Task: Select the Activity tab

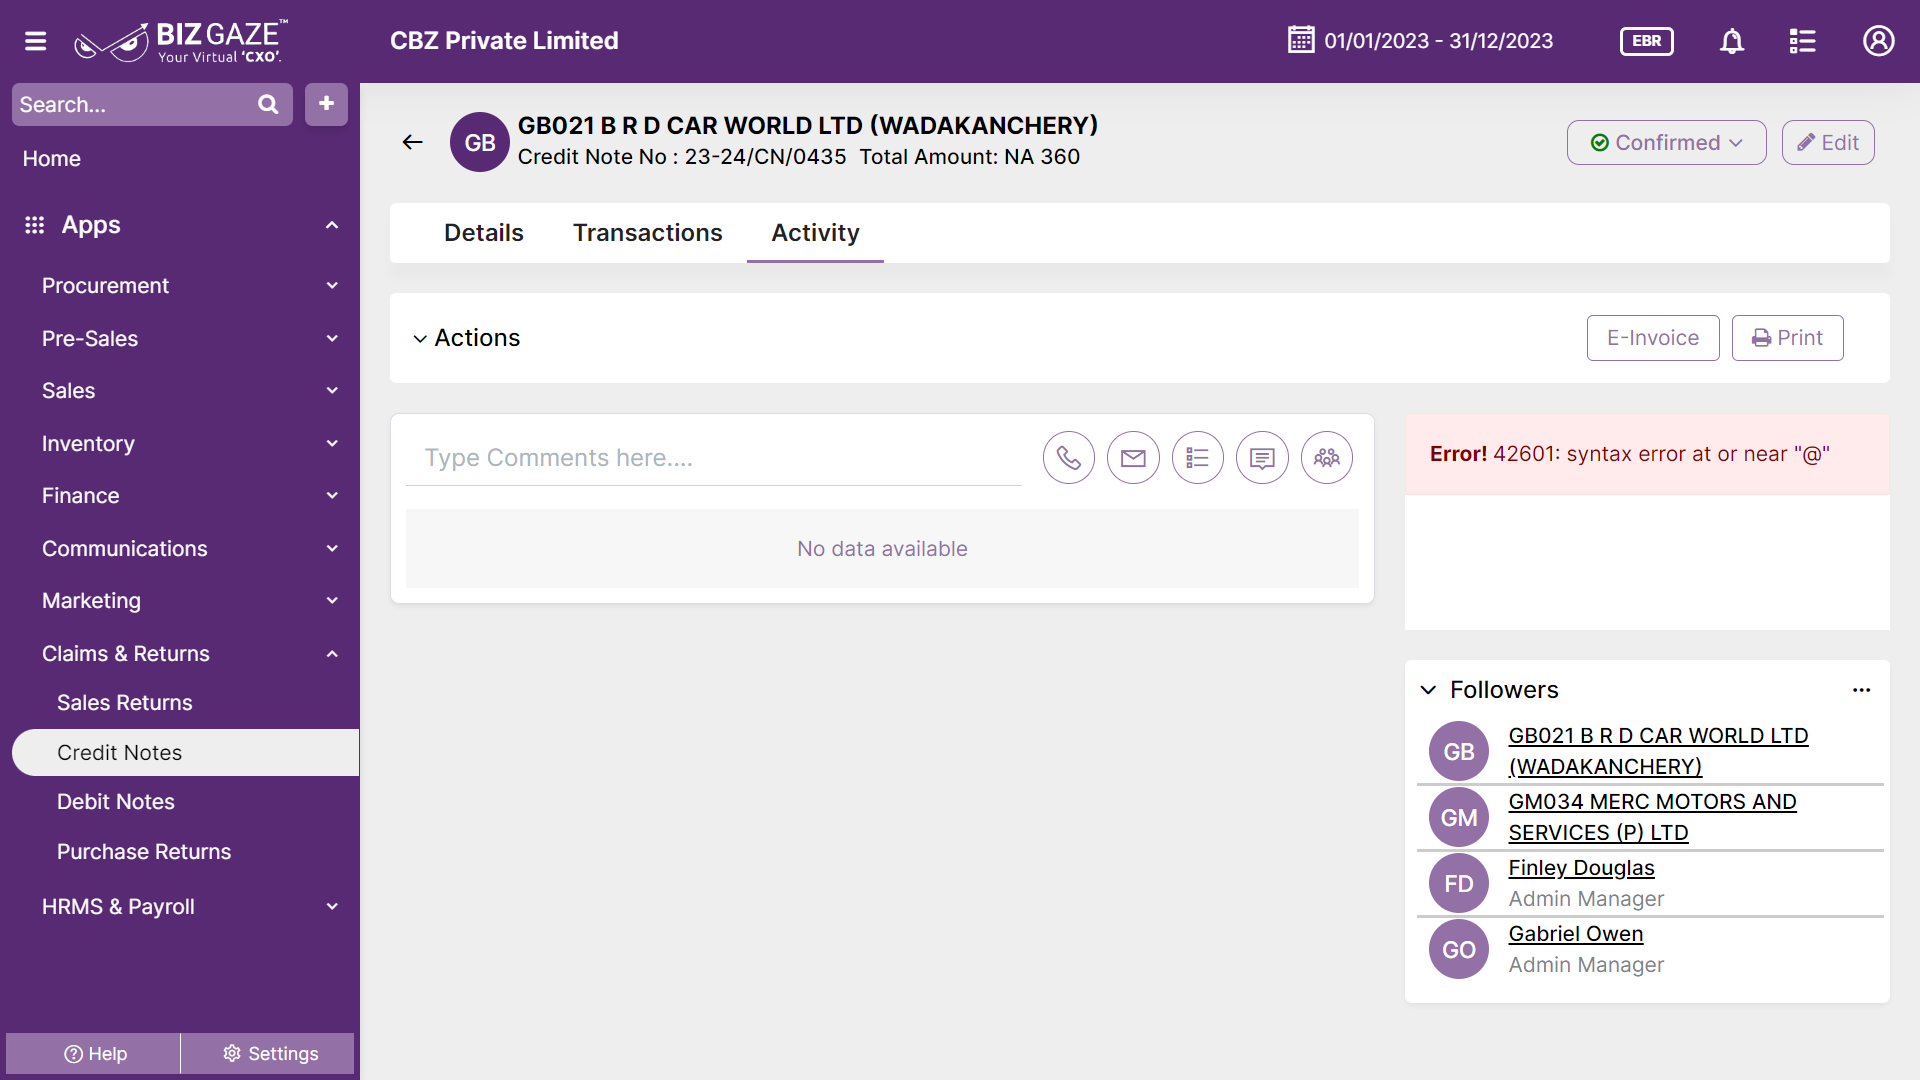Action: click(815, 233)
